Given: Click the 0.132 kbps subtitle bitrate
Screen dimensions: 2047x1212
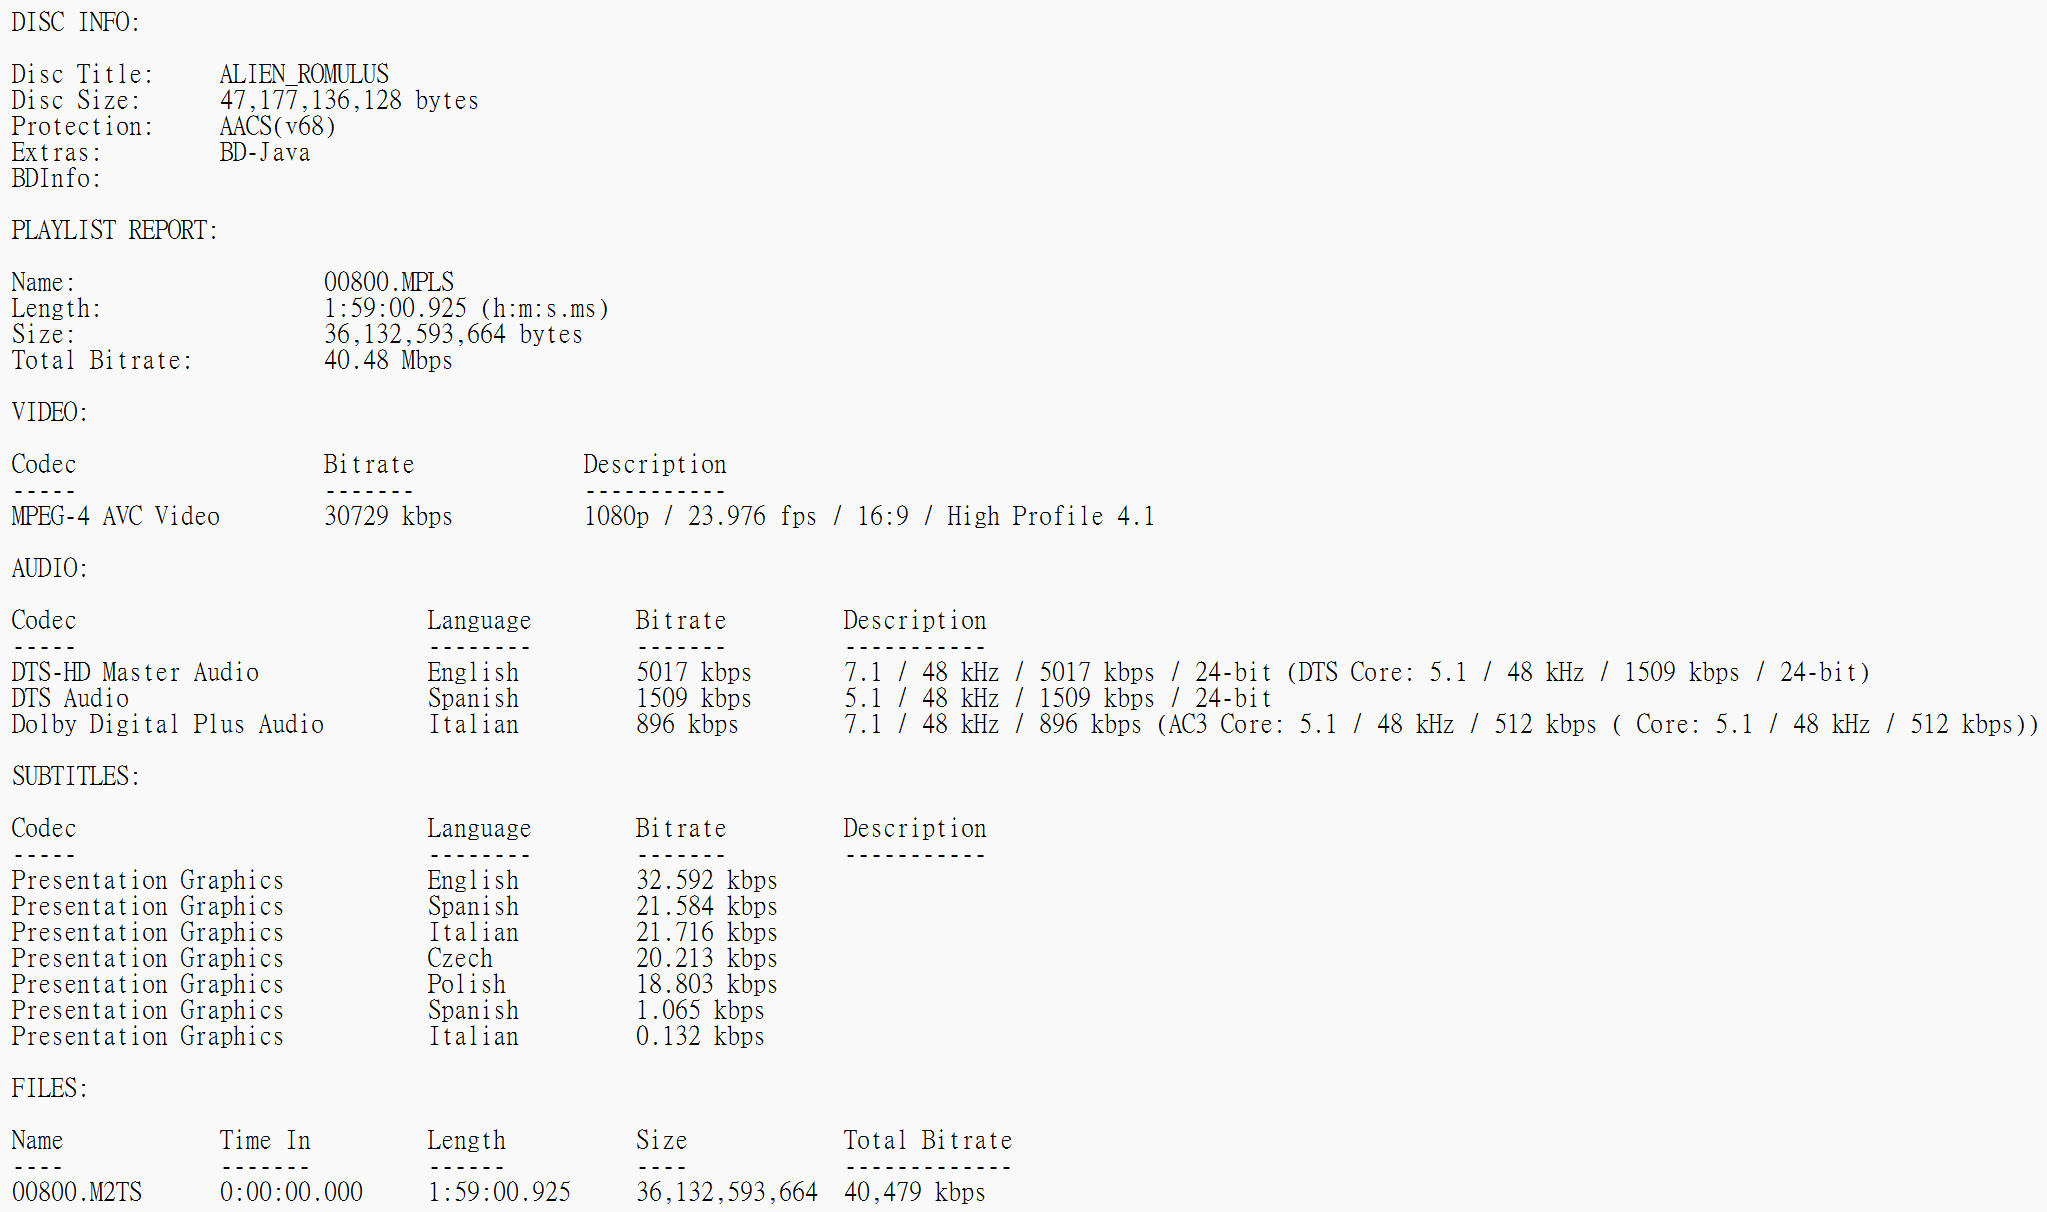Looking at the screenshot, I should pos(699,1037).
